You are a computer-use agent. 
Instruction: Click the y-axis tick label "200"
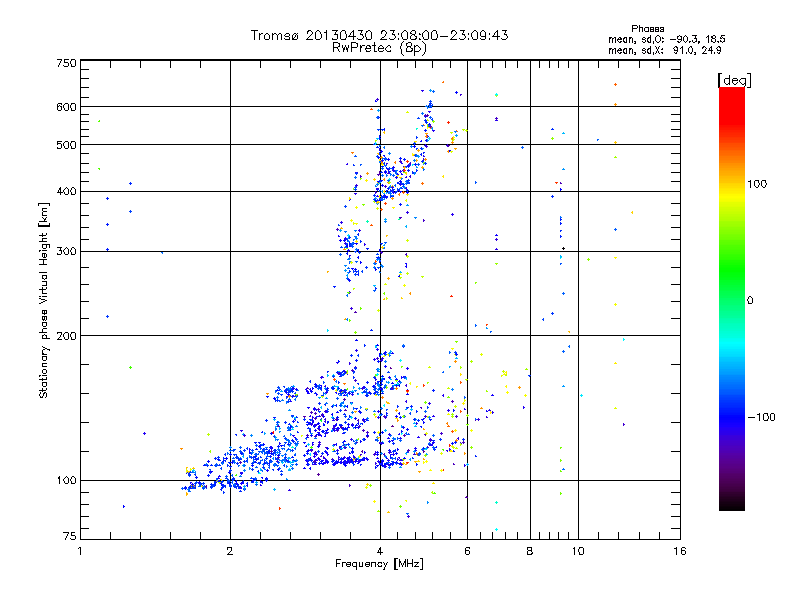tap(66, 336)
